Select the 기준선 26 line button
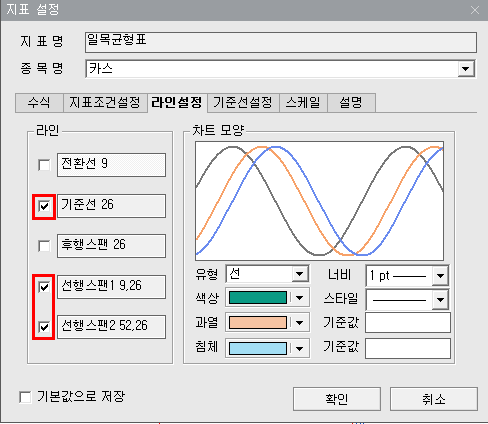This screenshot has width=488, height=424. click(x=111, y=206)
